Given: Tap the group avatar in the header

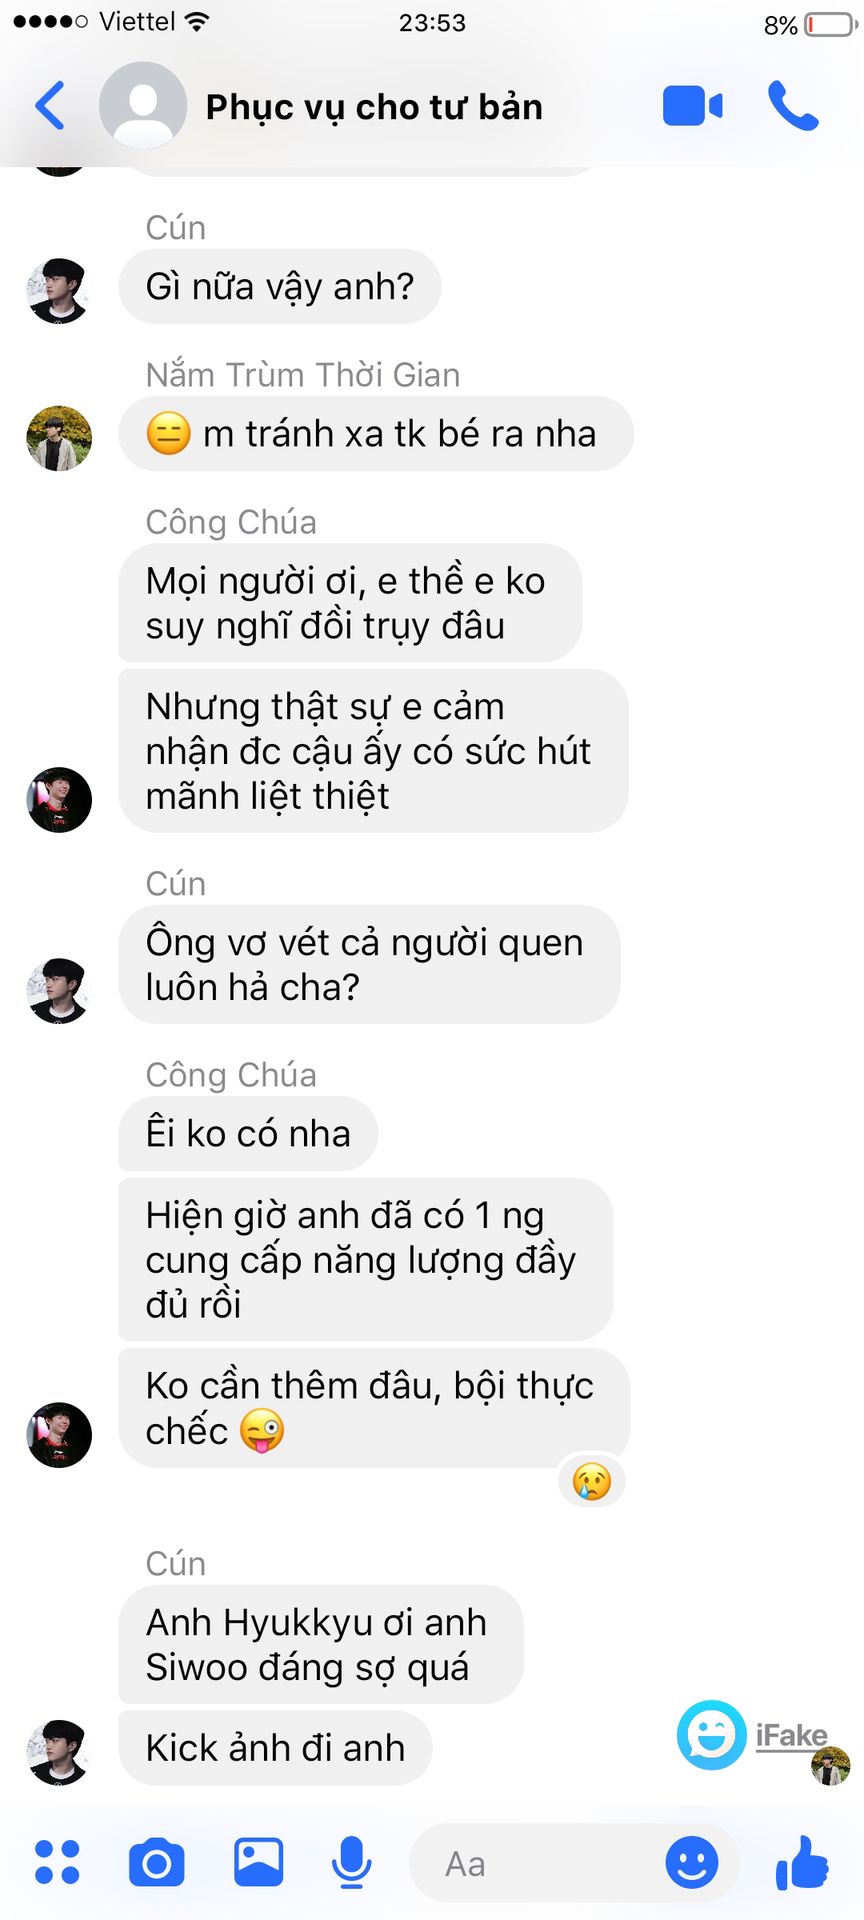Looking at the screenshot, I should tap(143, 106).
